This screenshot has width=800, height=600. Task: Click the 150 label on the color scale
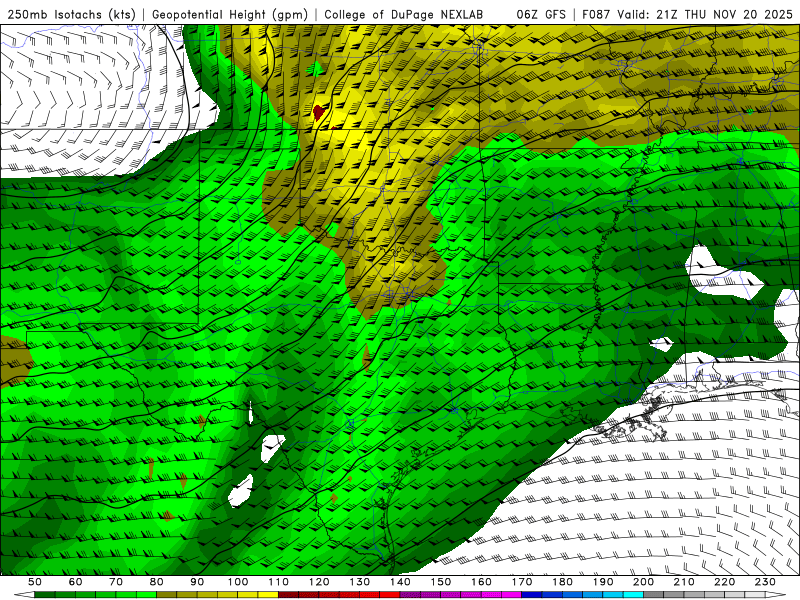tap(440, 582)
